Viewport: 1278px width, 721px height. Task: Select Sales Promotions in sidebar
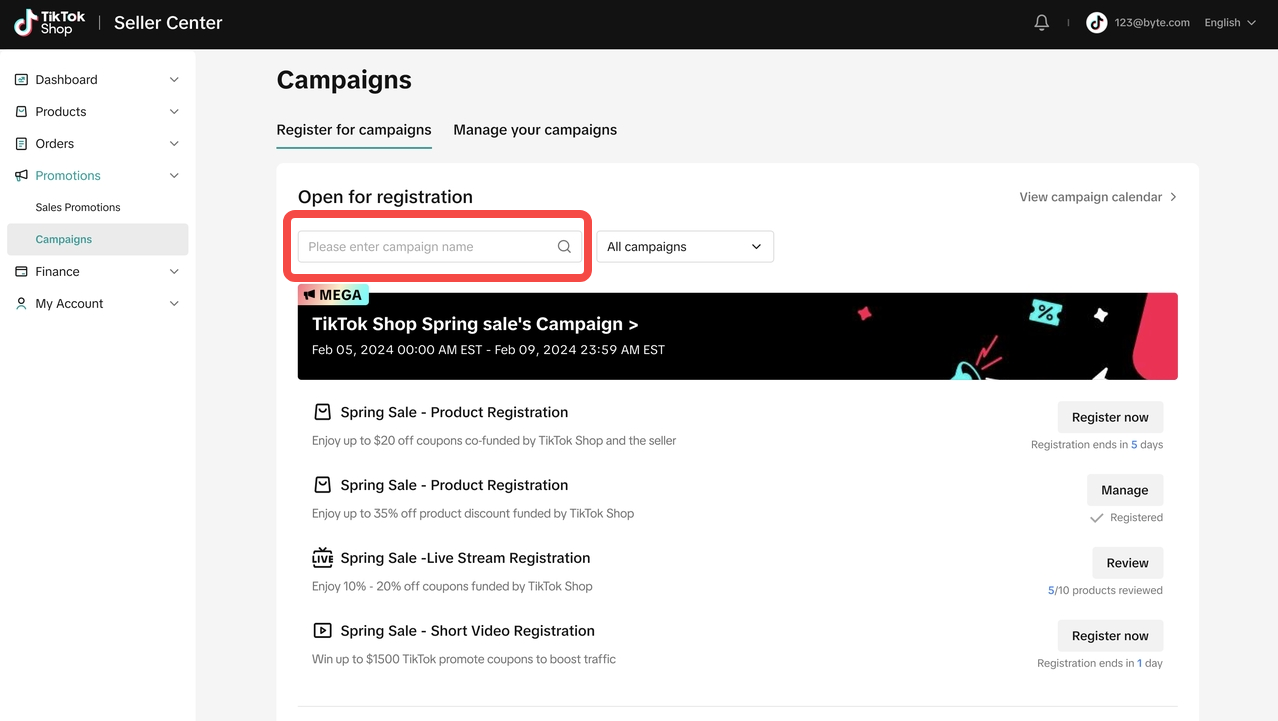point(78,207)
